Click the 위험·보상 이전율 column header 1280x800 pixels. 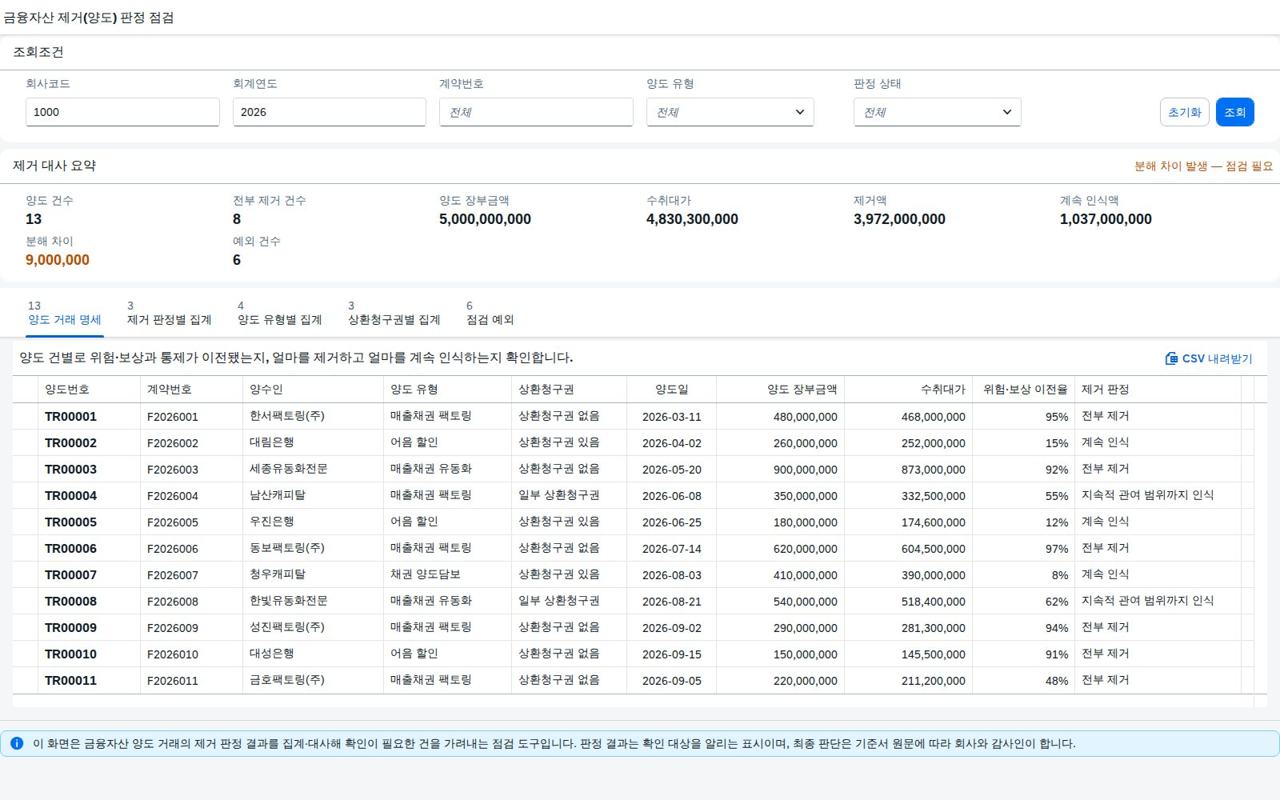point(1023,390)
